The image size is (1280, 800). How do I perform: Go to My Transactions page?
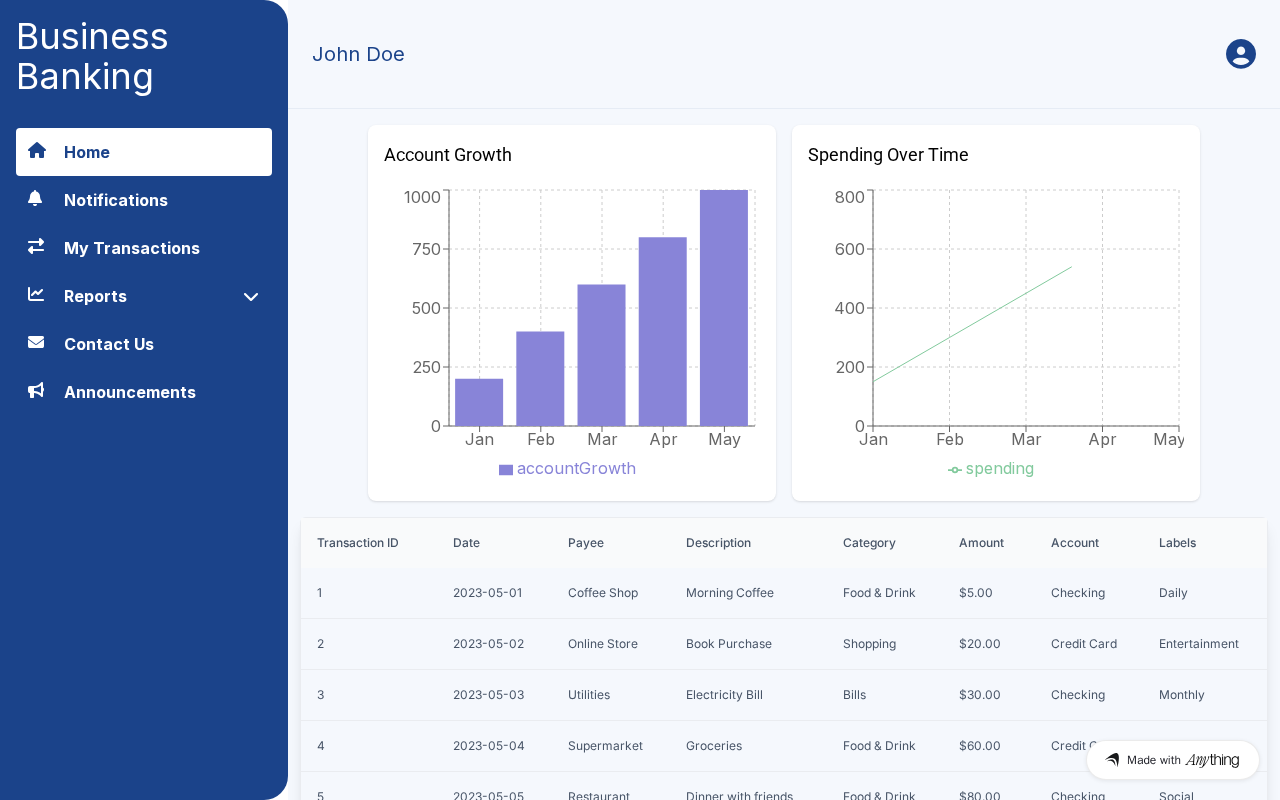(144, 248)
